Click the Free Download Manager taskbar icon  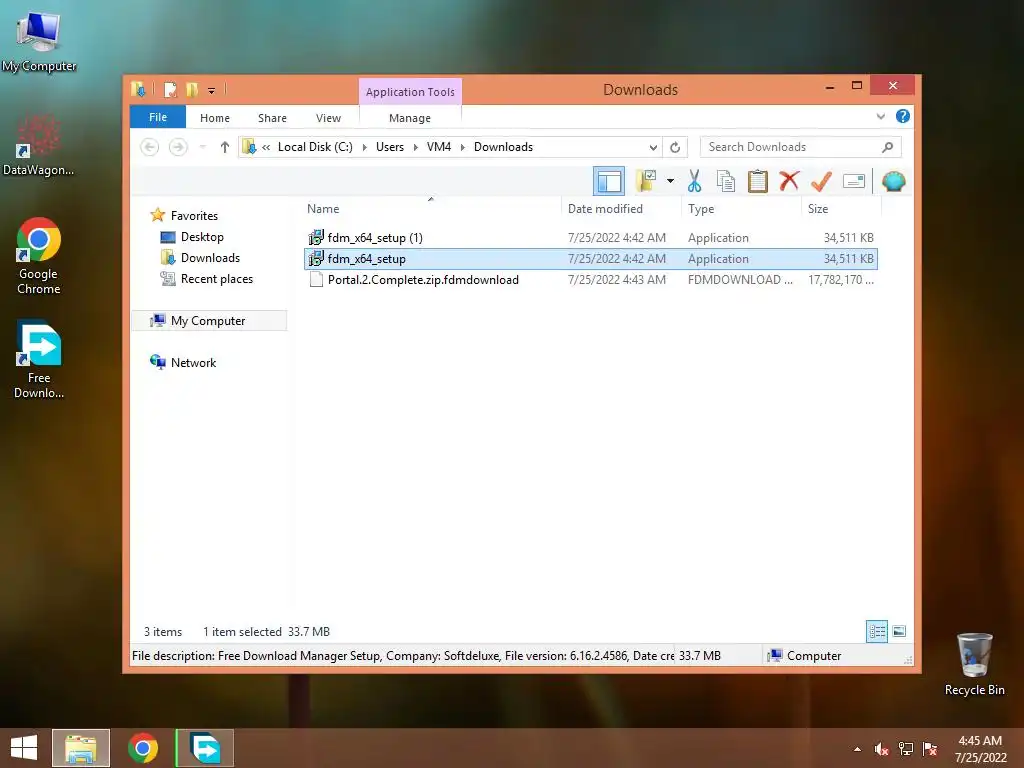[205, 748]
